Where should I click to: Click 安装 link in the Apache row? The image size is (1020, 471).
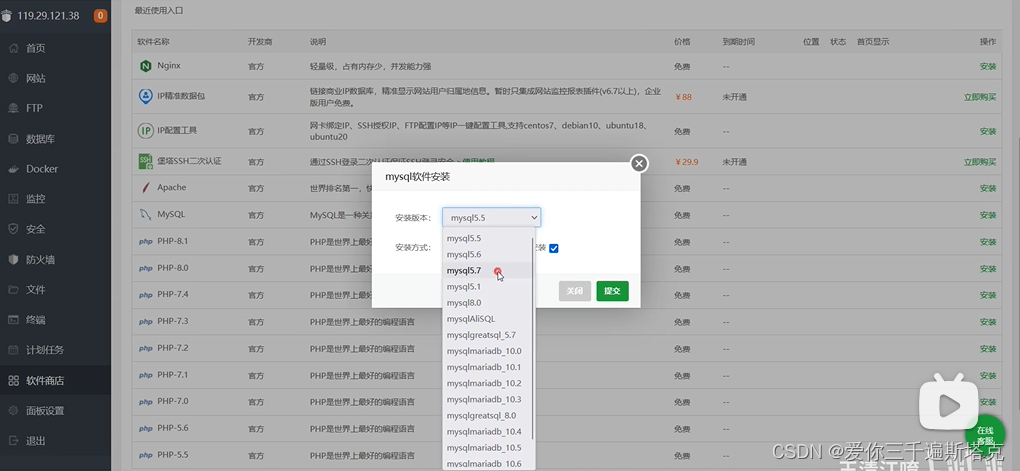[x=987, y=189]
